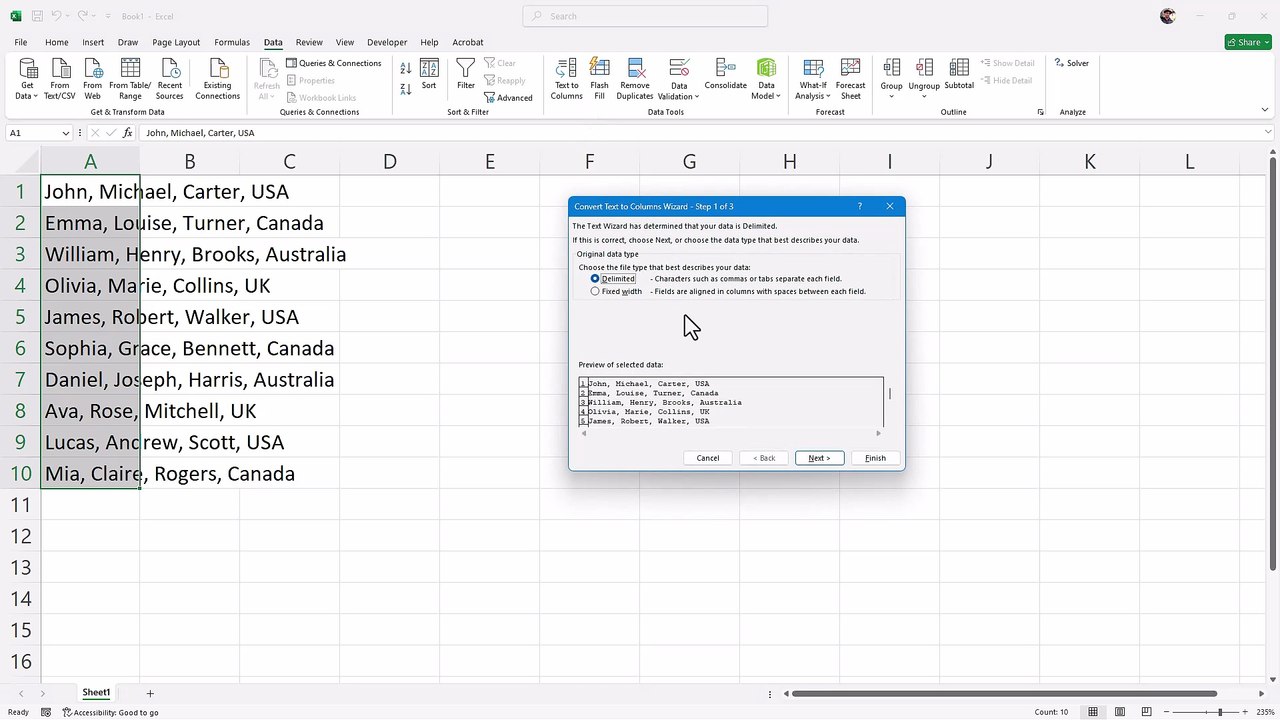Viewport: 1280px width, 720px height.
Task: Click the 235% zoom level
Action: (1266, 712)
